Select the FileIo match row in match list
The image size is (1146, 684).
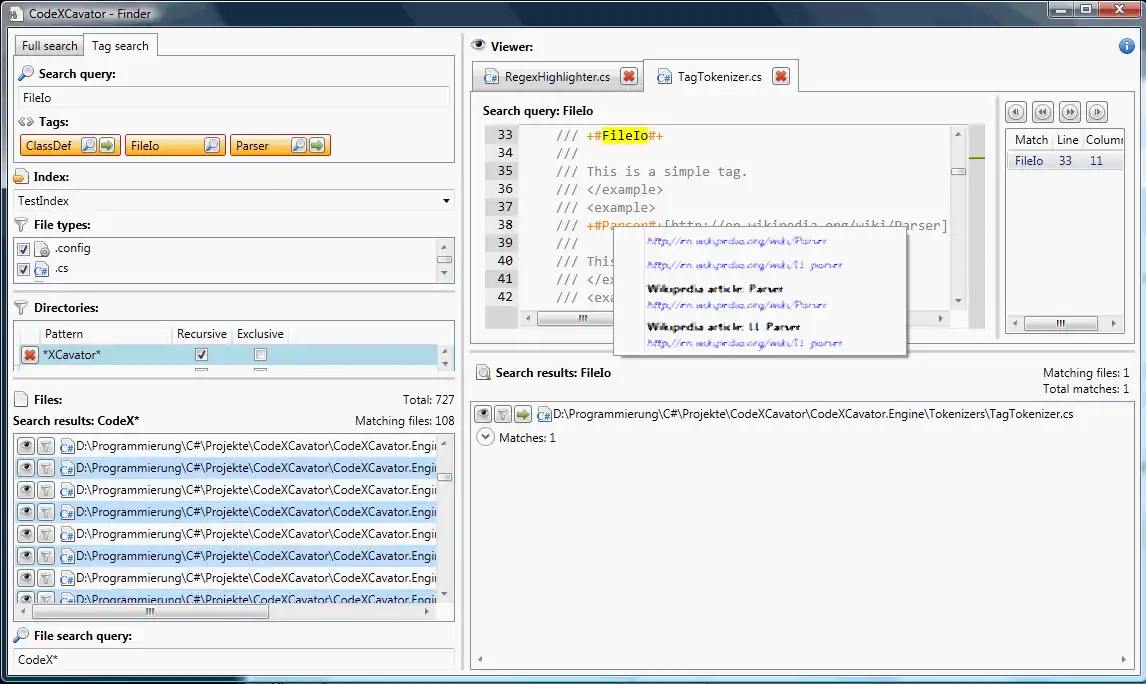point(1065,161)
